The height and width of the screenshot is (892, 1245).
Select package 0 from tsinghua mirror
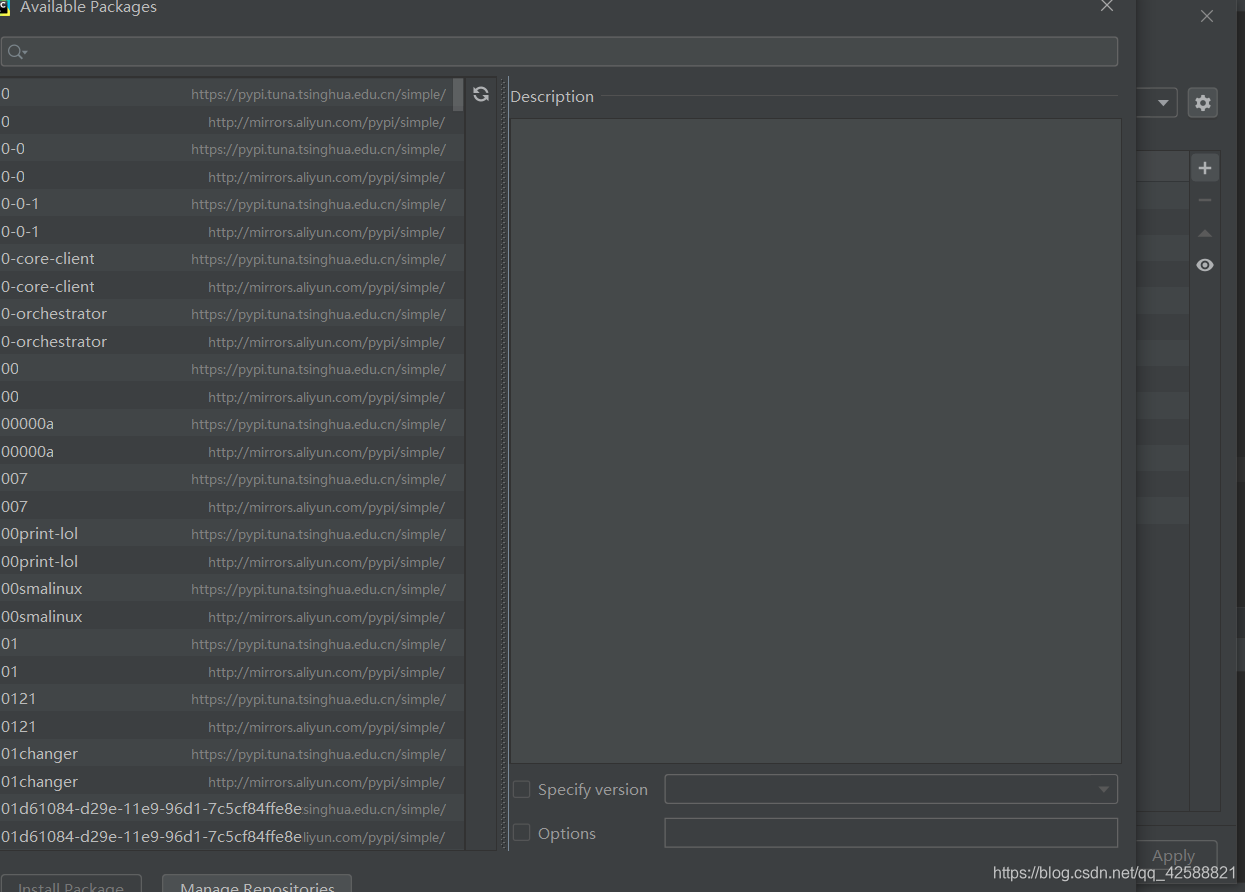pos(226,94)
